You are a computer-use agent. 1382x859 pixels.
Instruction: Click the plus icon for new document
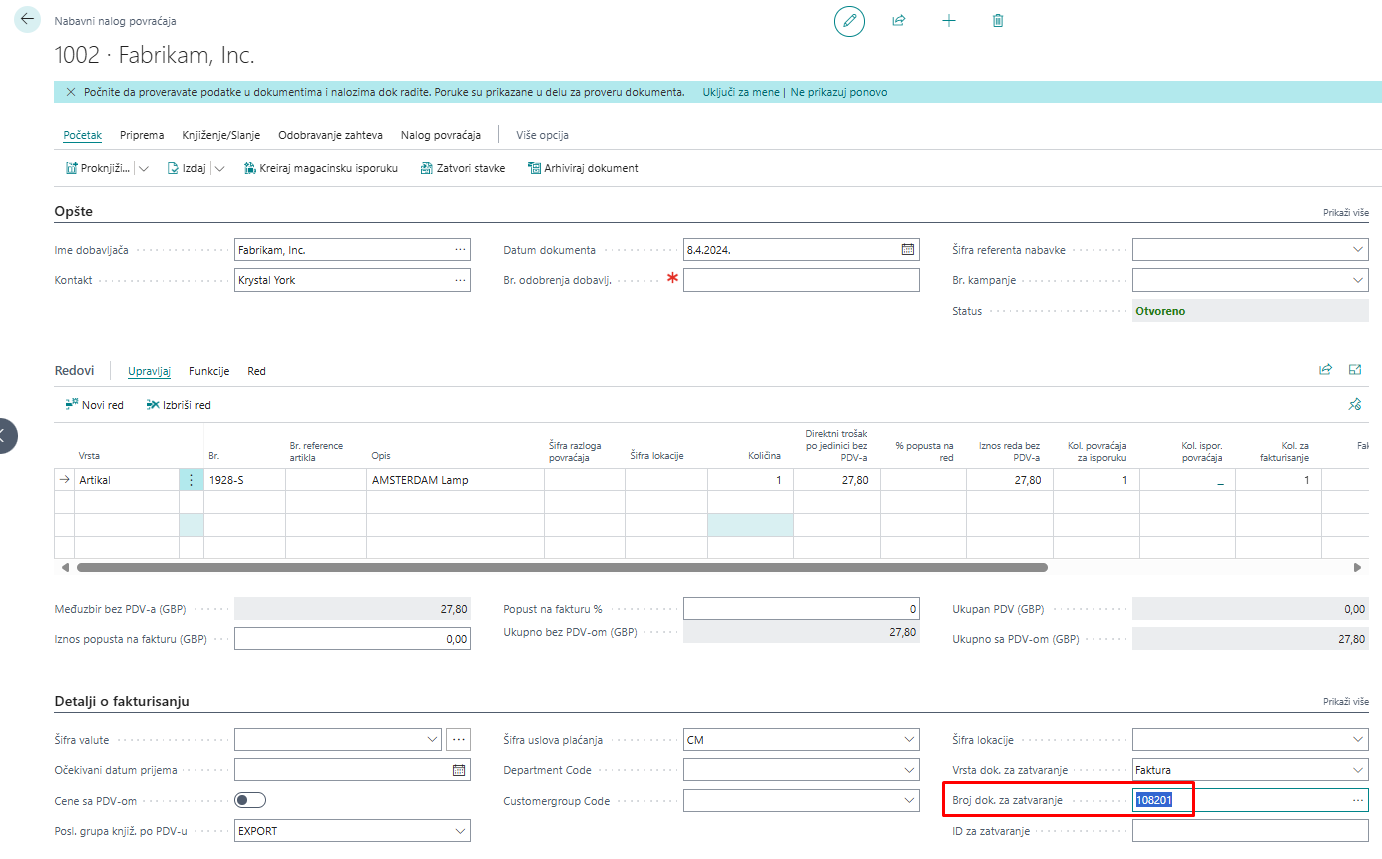[x=949, y=21]
